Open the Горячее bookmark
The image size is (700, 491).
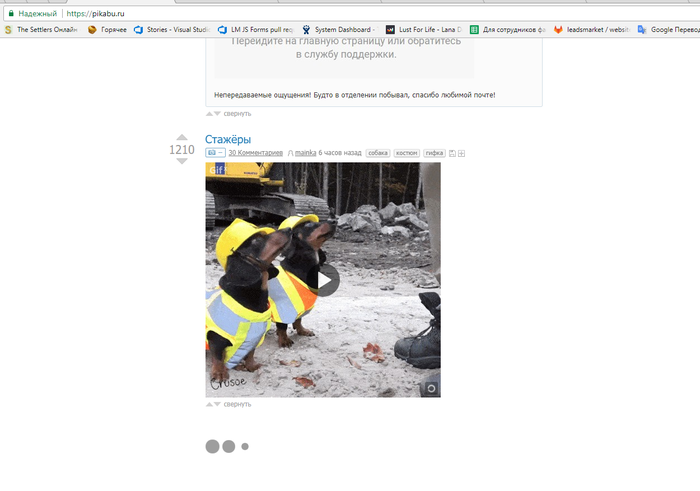point(107,29)
